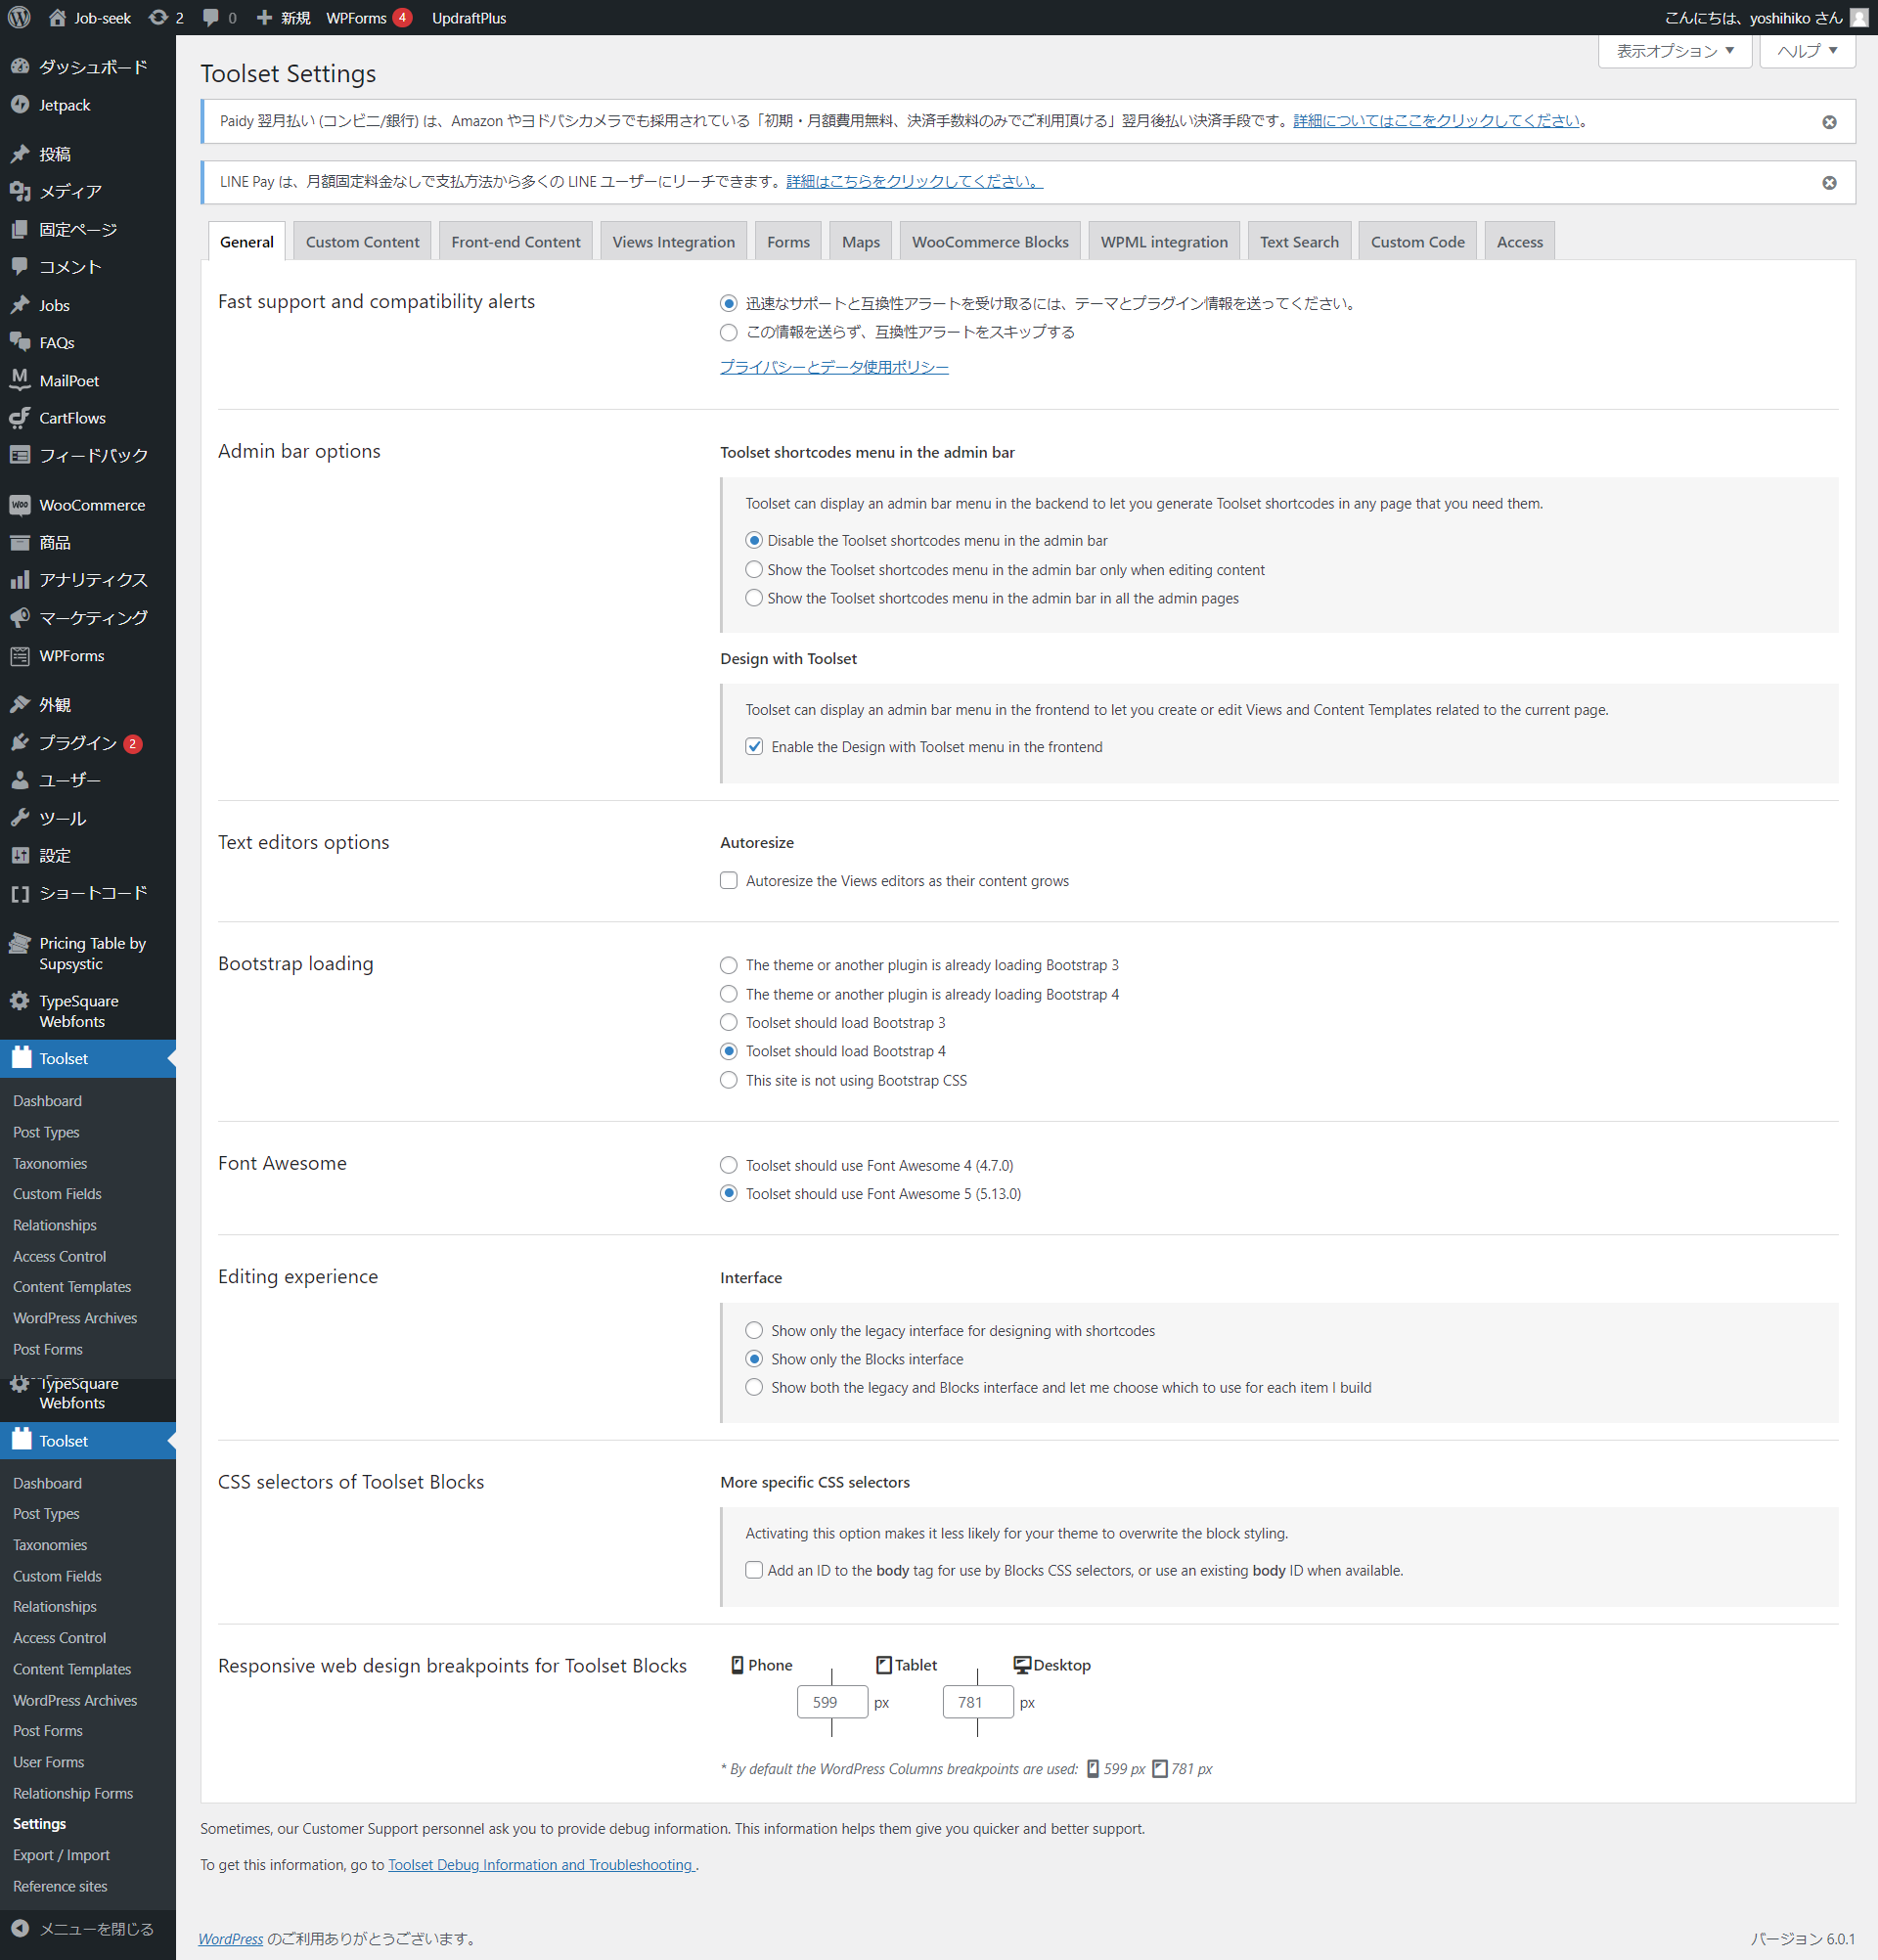Click the plus icon beside 新規
This screenshot has height=1960, width=1878.
pyautogui.click(x=264, y=17)
